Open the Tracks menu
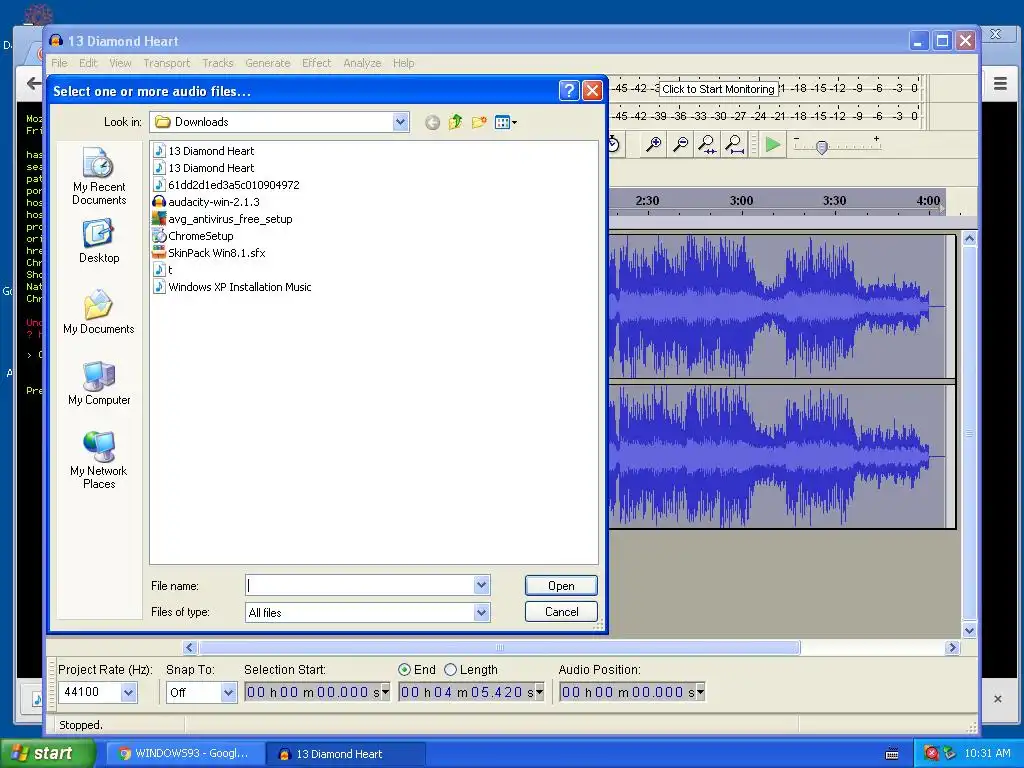Screen dimensions: 1024x768 [217, 63]
